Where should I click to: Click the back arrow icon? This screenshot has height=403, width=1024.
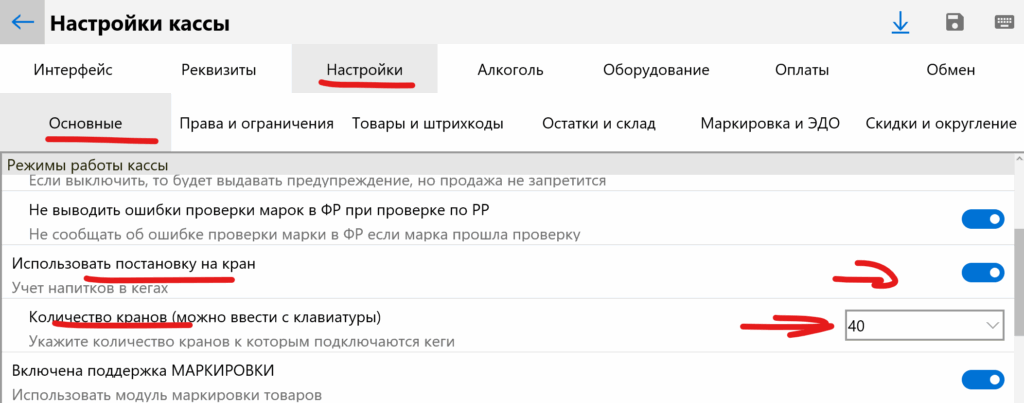22,22
